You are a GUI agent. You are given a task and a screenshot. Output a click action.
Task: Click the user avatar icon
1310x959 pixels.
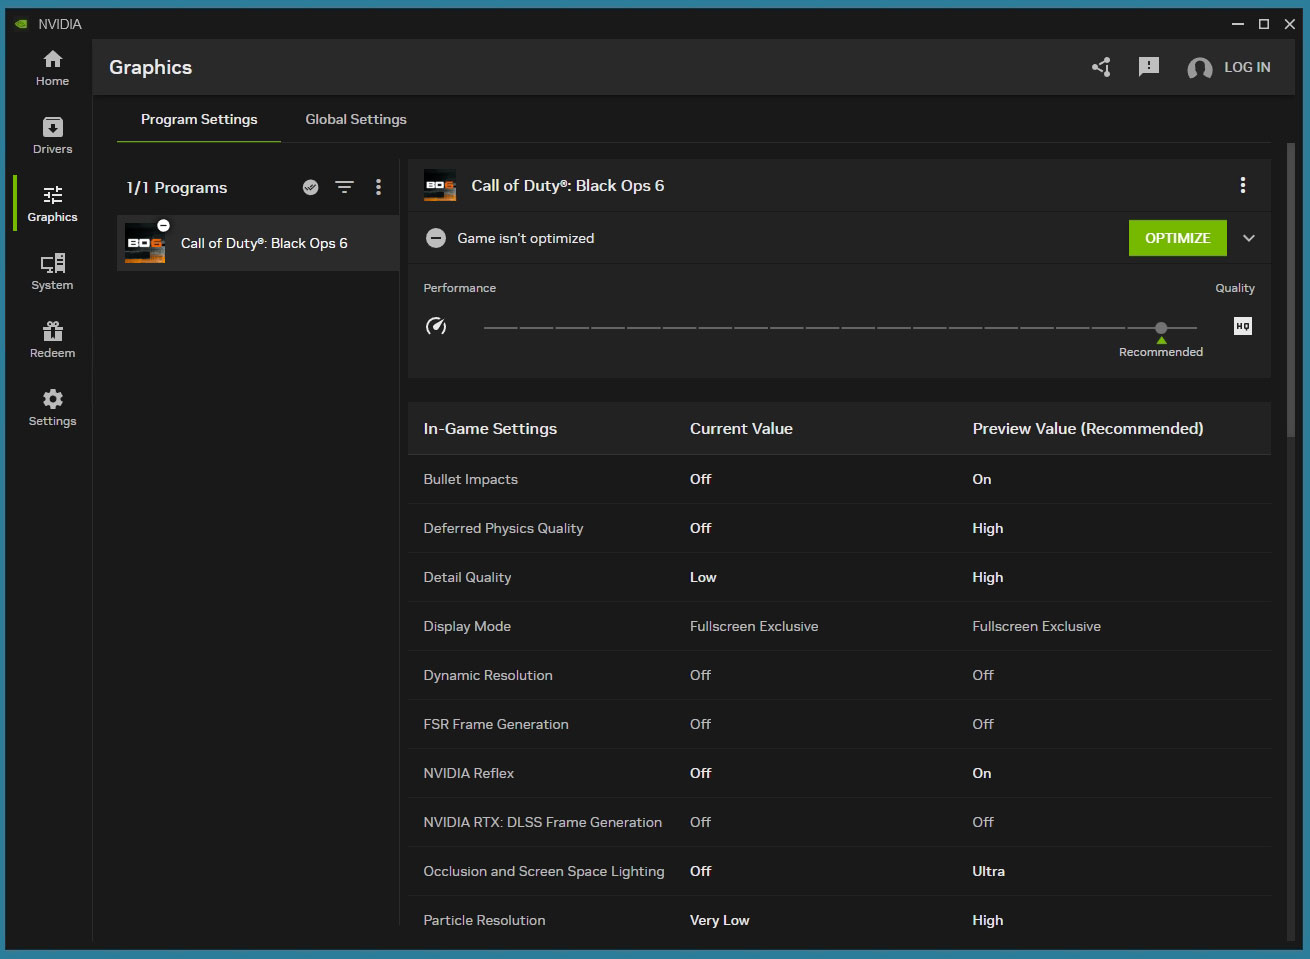(1199, 68)
